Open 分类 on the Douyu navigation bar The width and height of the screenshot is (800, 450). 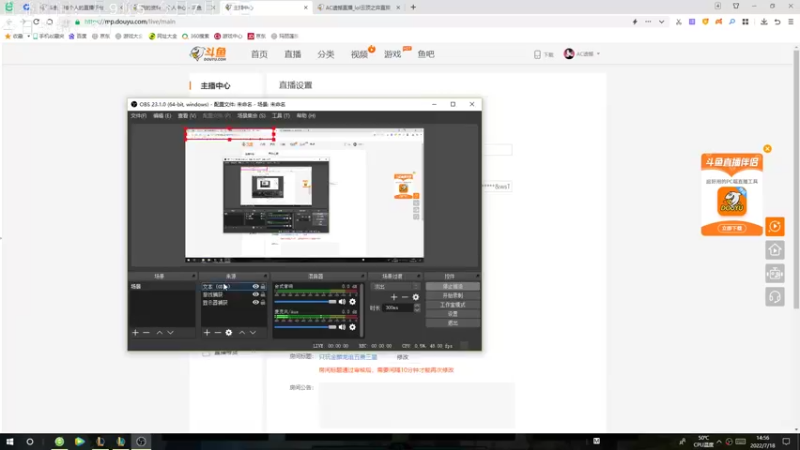(x=326, y=54)
